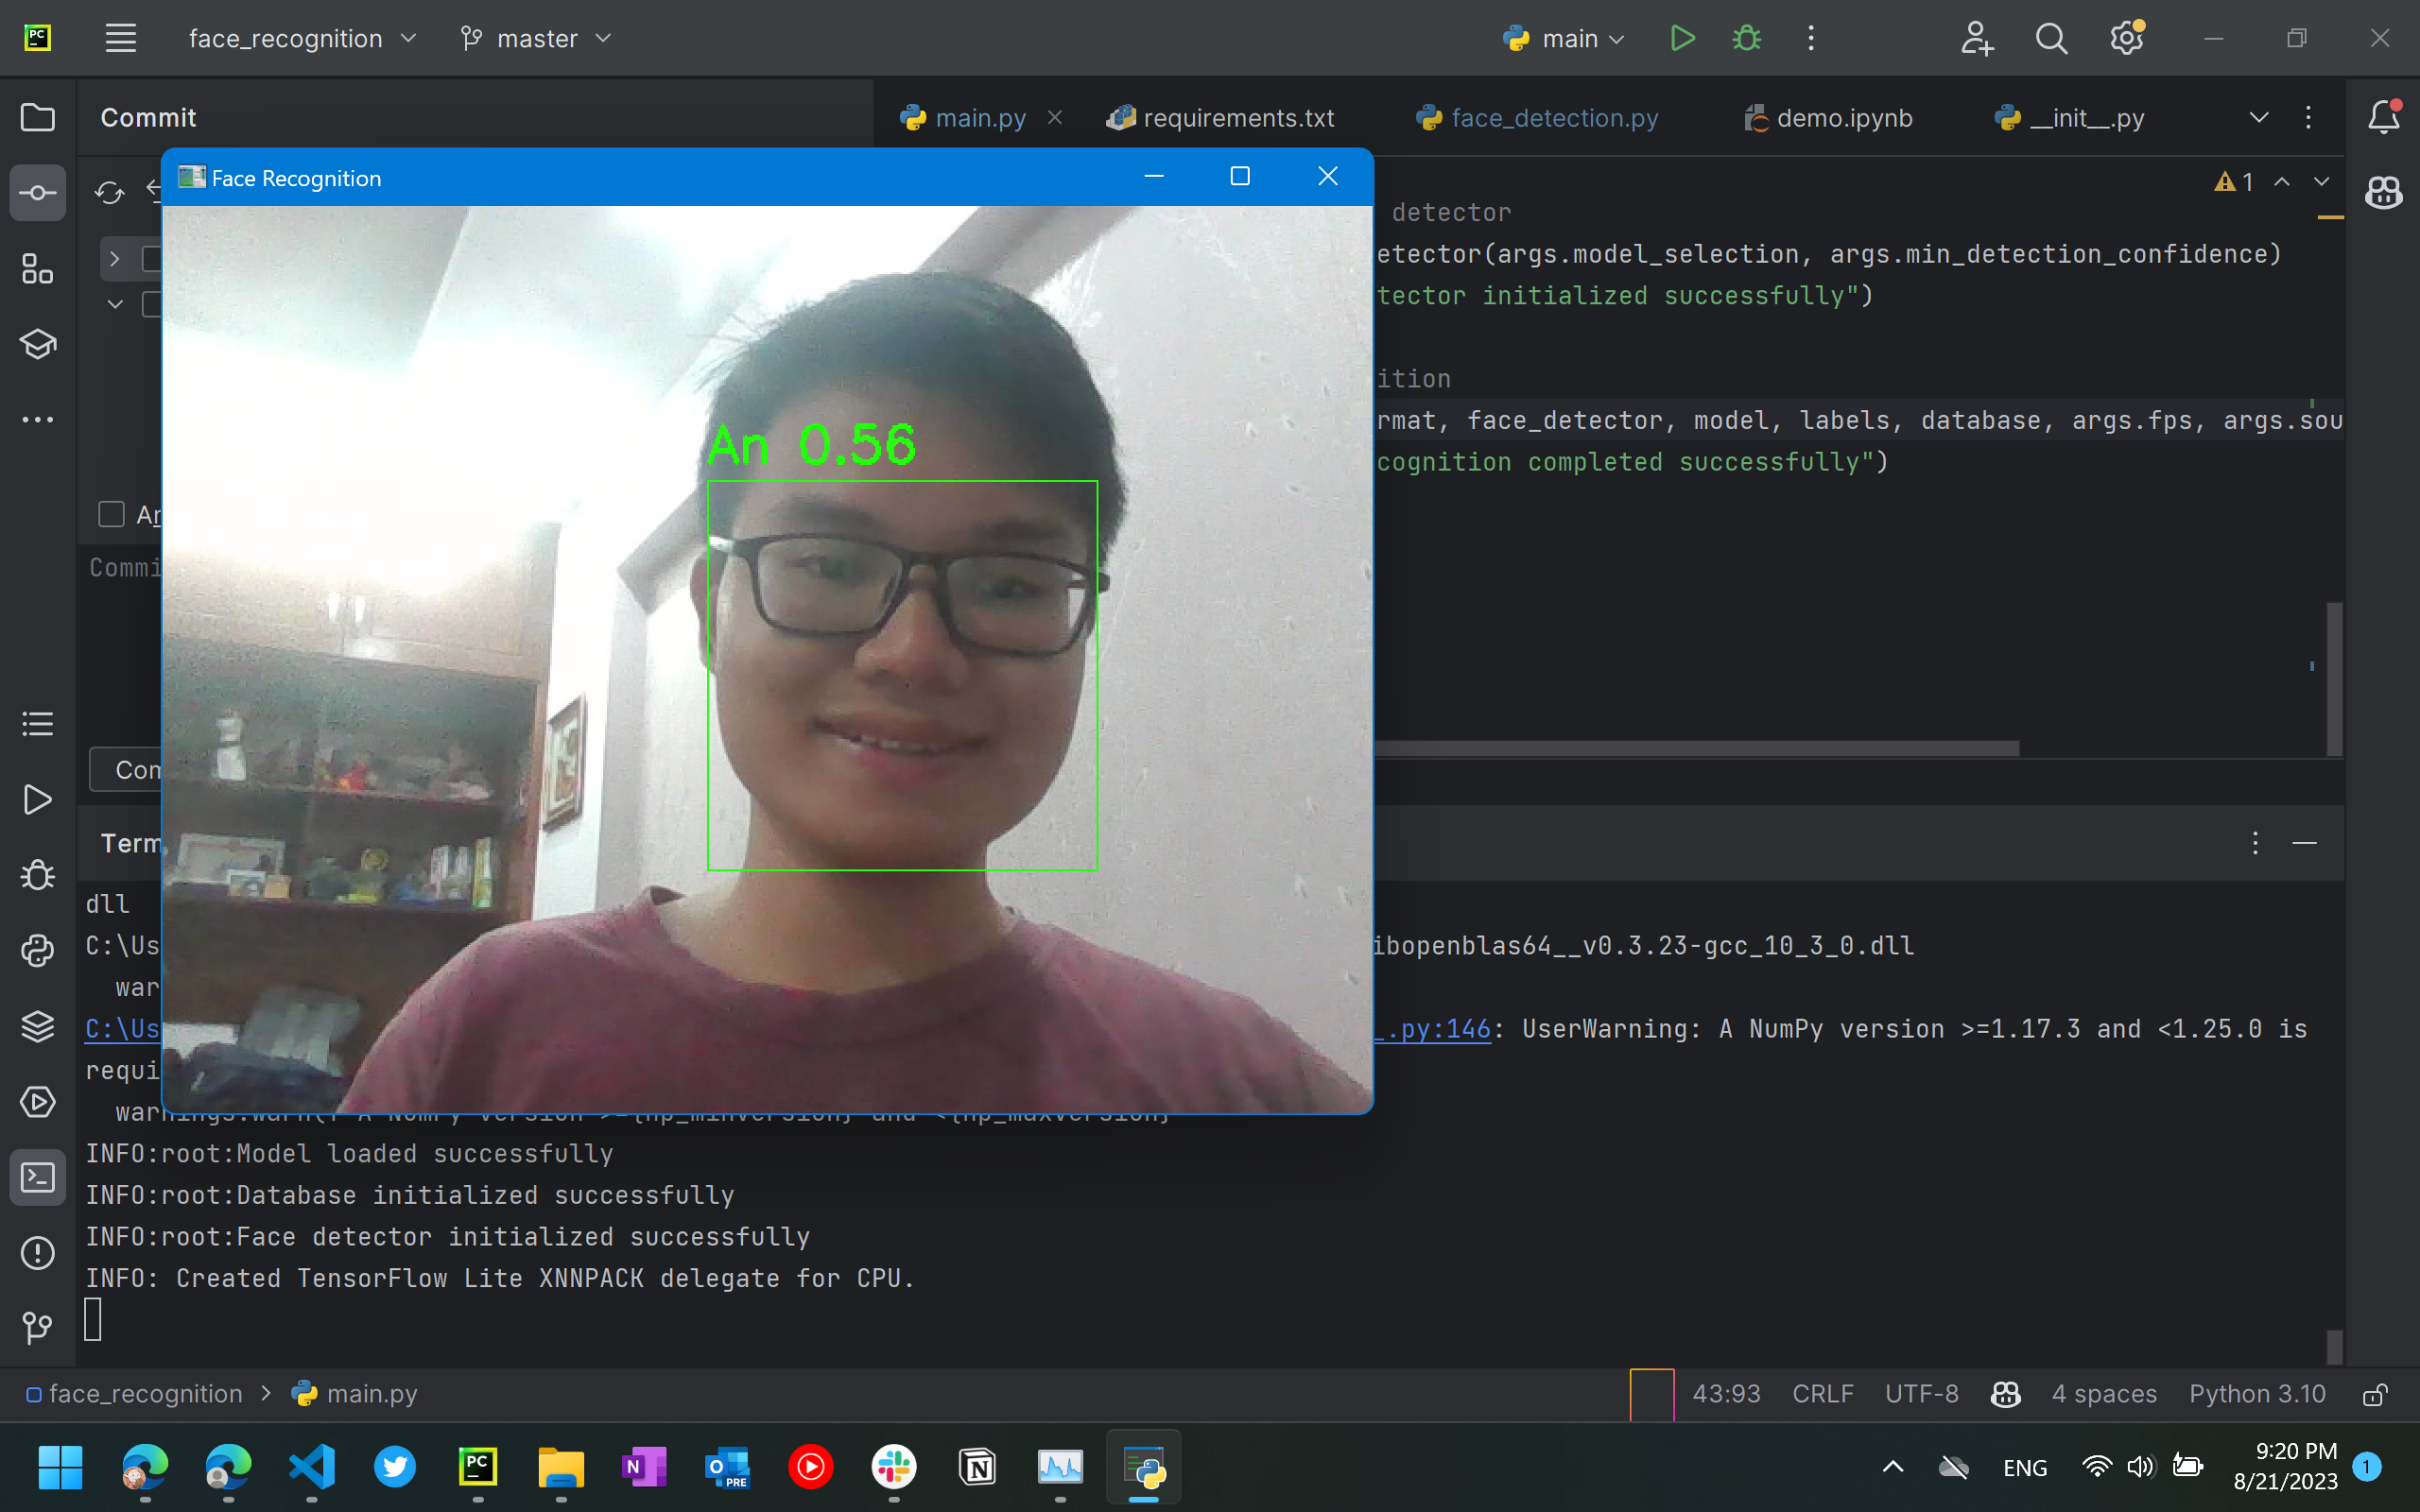Open the Problems view icon
The width and height of the screenshot is (2420, 1512).
tap(37, 1253)
